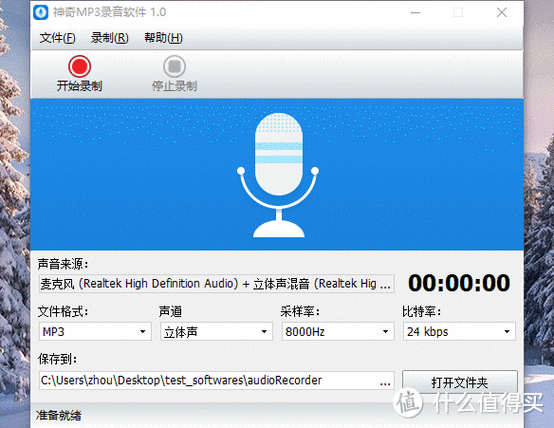Screen dimensions: 554x428
Task: Click the 声音来源: label
Action: (x=63, y=264)
